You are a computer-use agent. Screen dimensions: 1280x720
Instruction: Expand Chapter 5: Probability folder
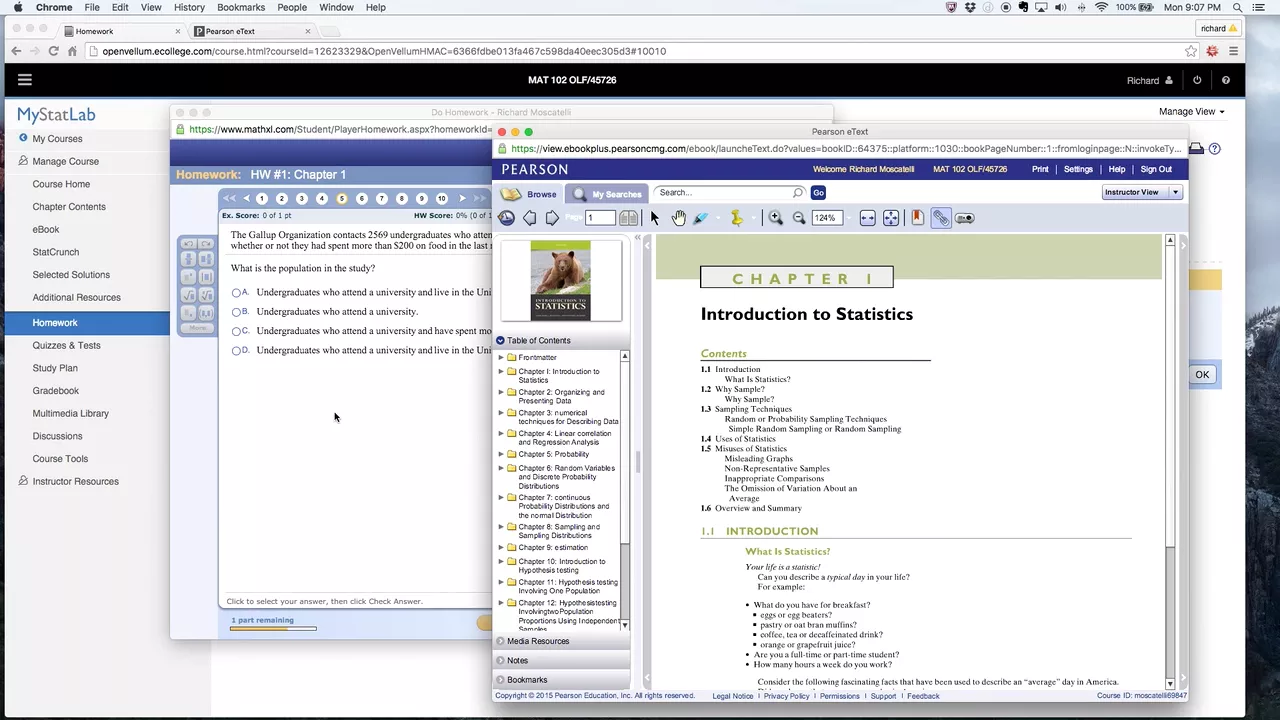tap(501, 454)
